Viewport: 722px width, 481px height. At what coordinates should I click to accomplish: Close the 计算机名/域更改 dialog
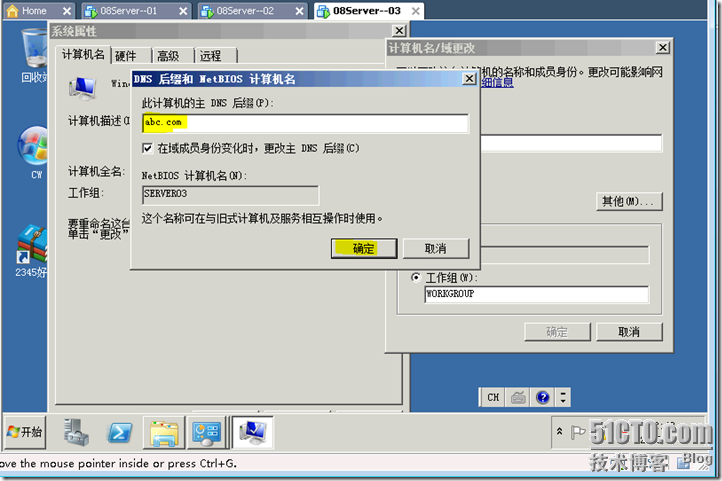[662, 47]
